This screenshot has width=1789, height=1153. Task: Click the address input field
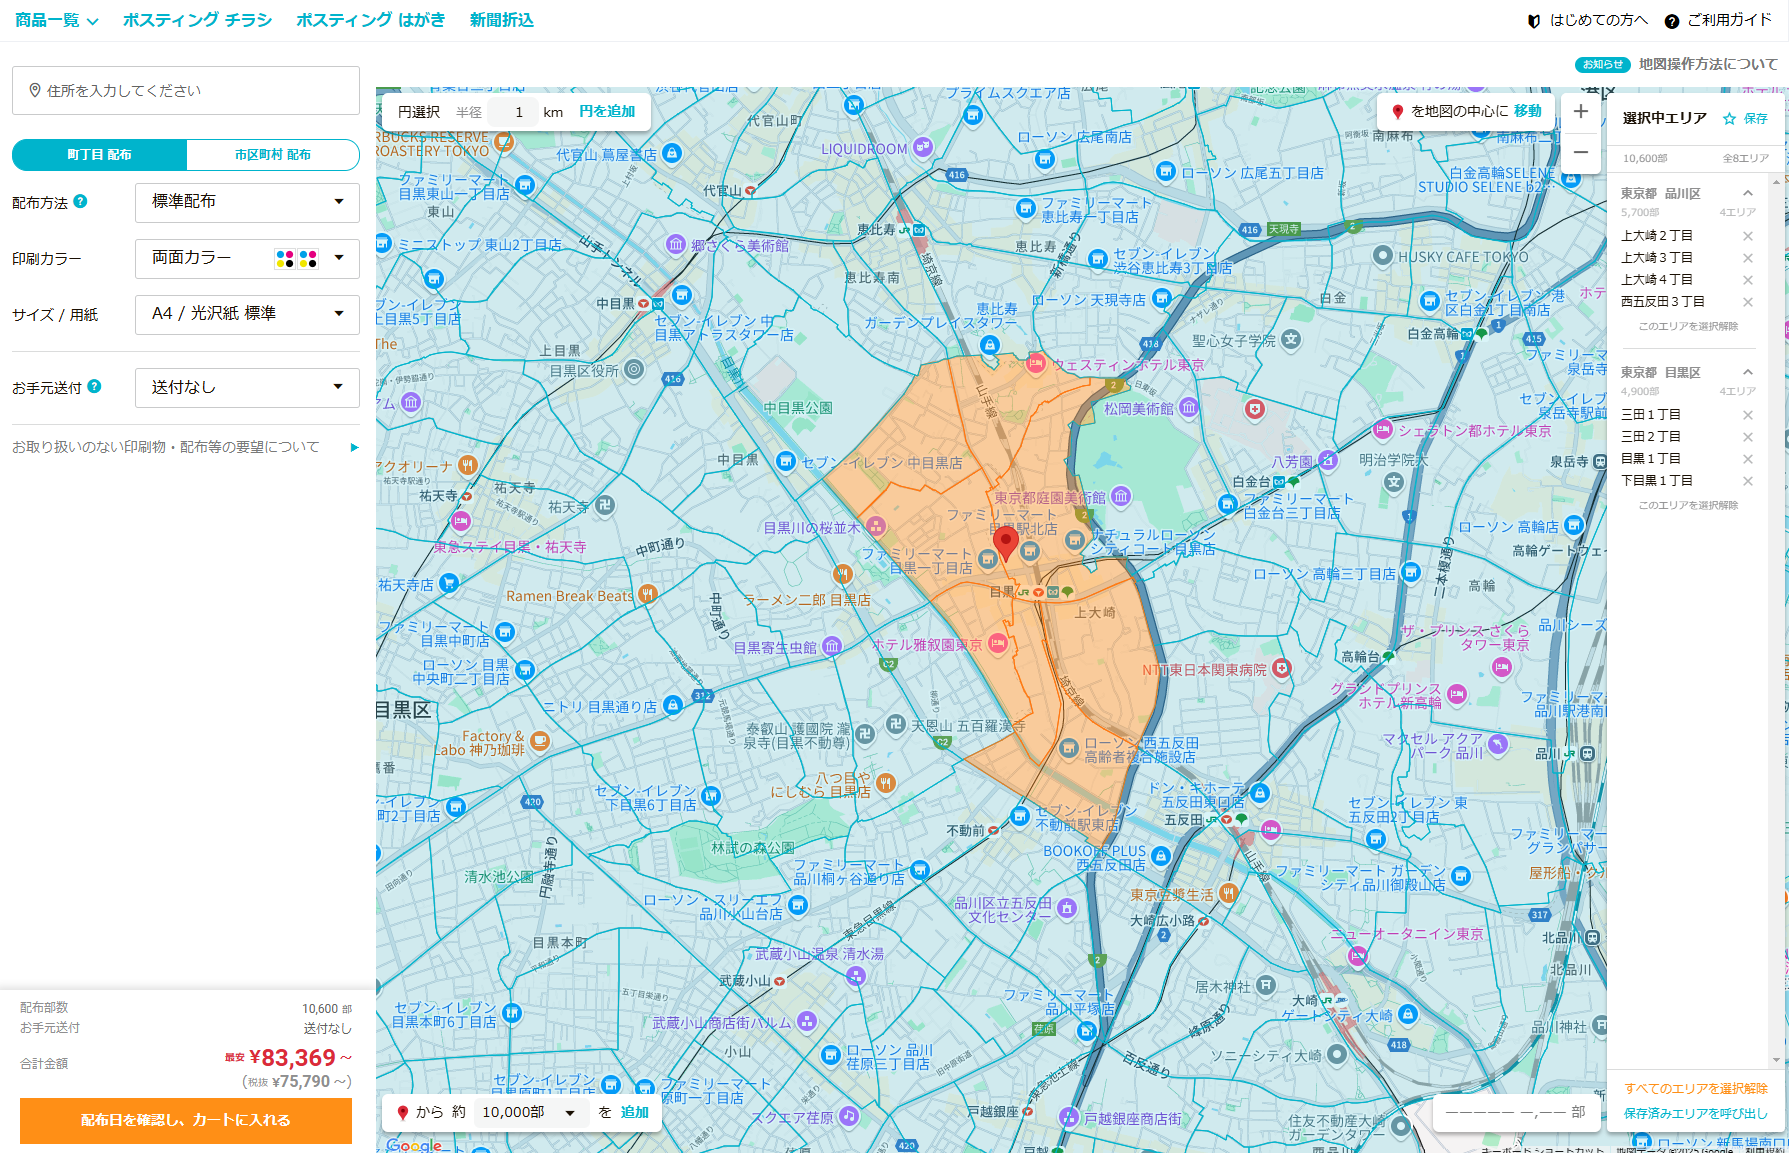pyautogui.click(x=186, y=91)
